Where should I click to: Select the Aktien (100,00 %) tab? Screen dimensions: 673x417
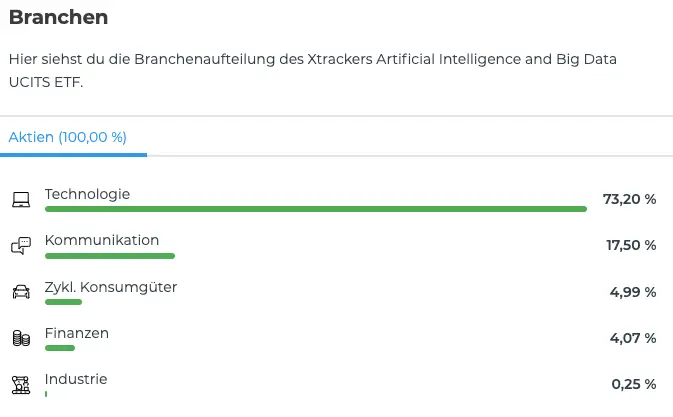68,137
